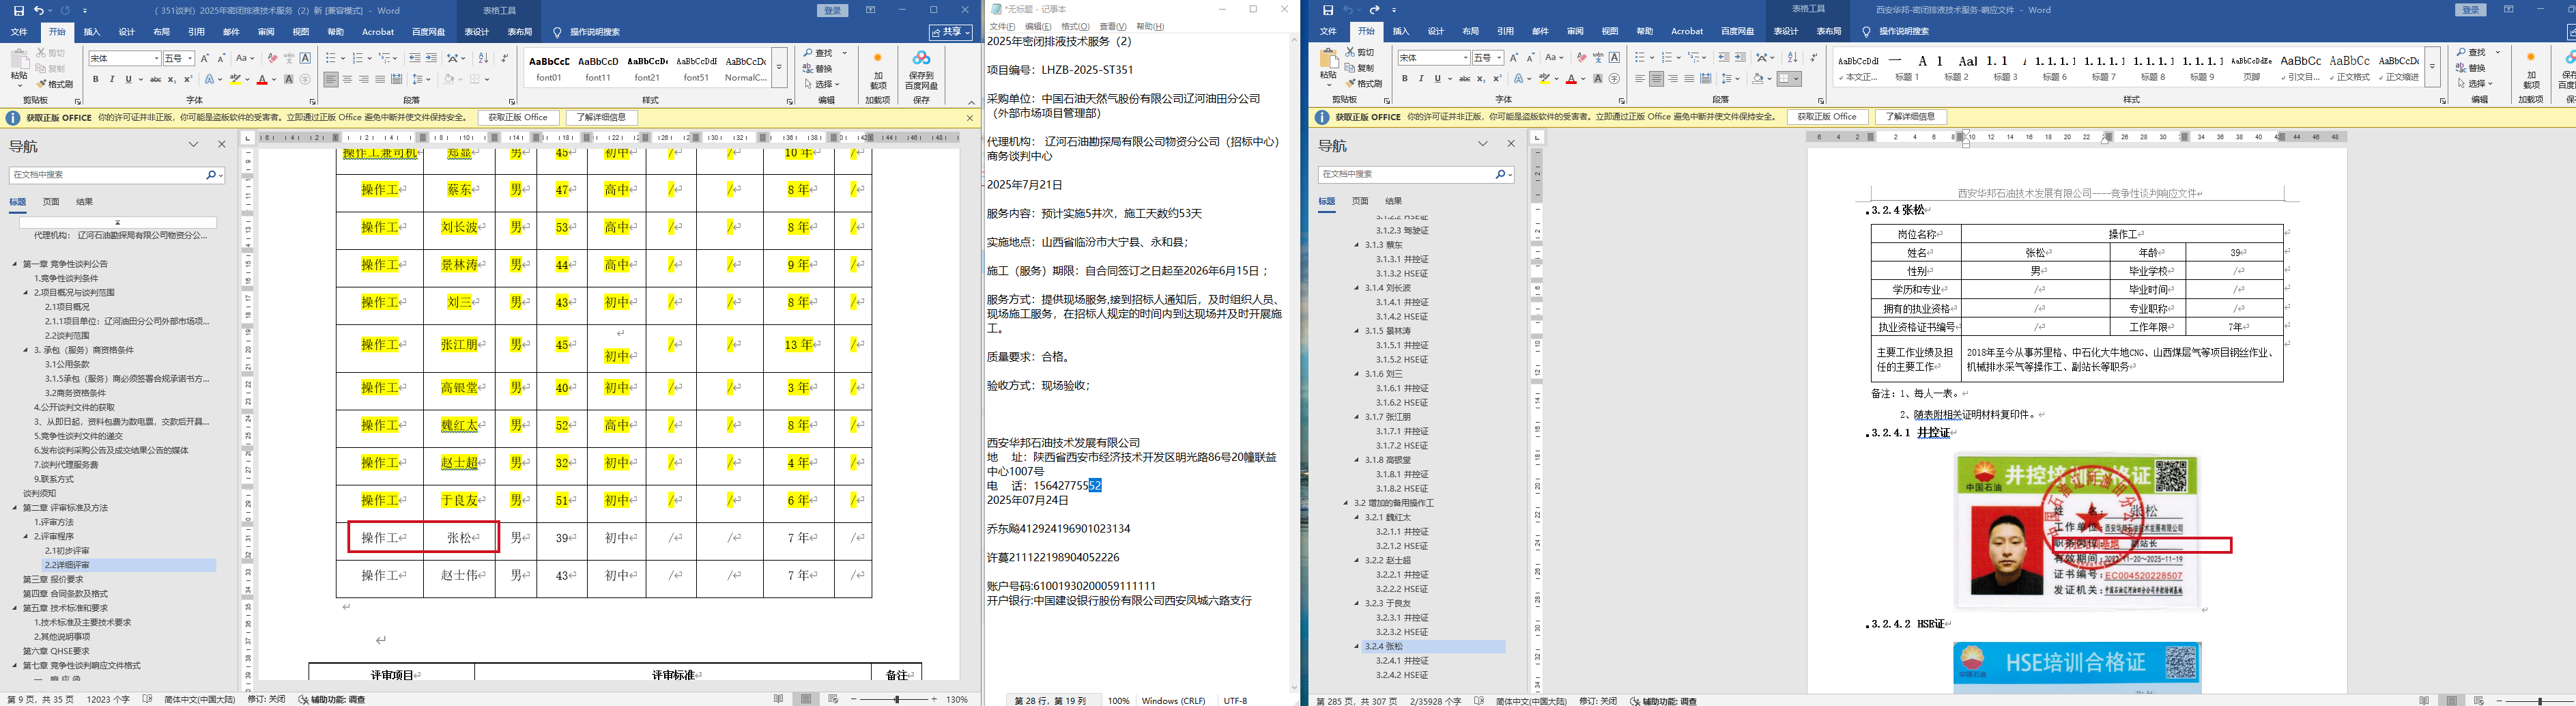Apply numbered list in right Word ribbon

(1668, 58)
